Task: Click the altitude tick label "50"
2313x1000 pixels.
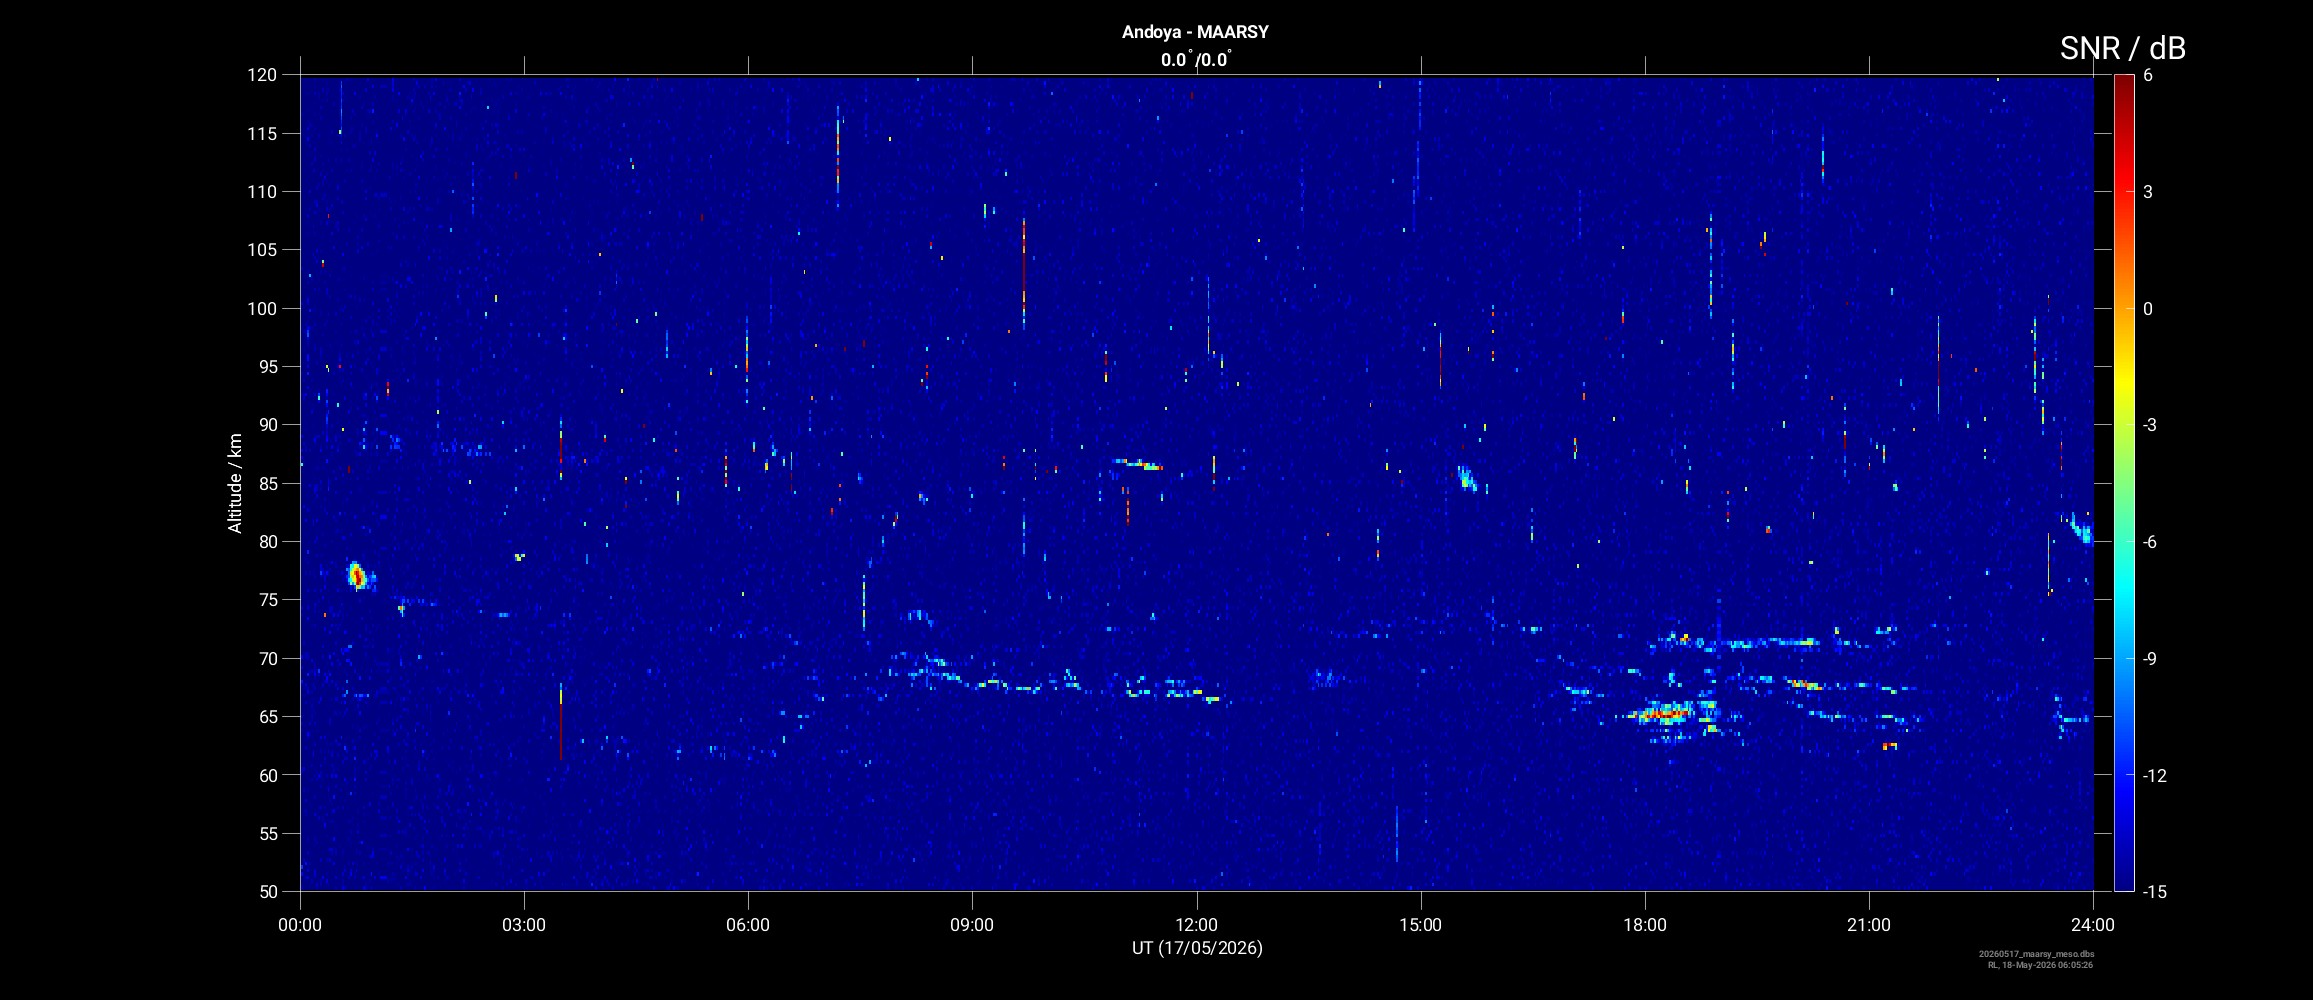Action: point(267,892)
